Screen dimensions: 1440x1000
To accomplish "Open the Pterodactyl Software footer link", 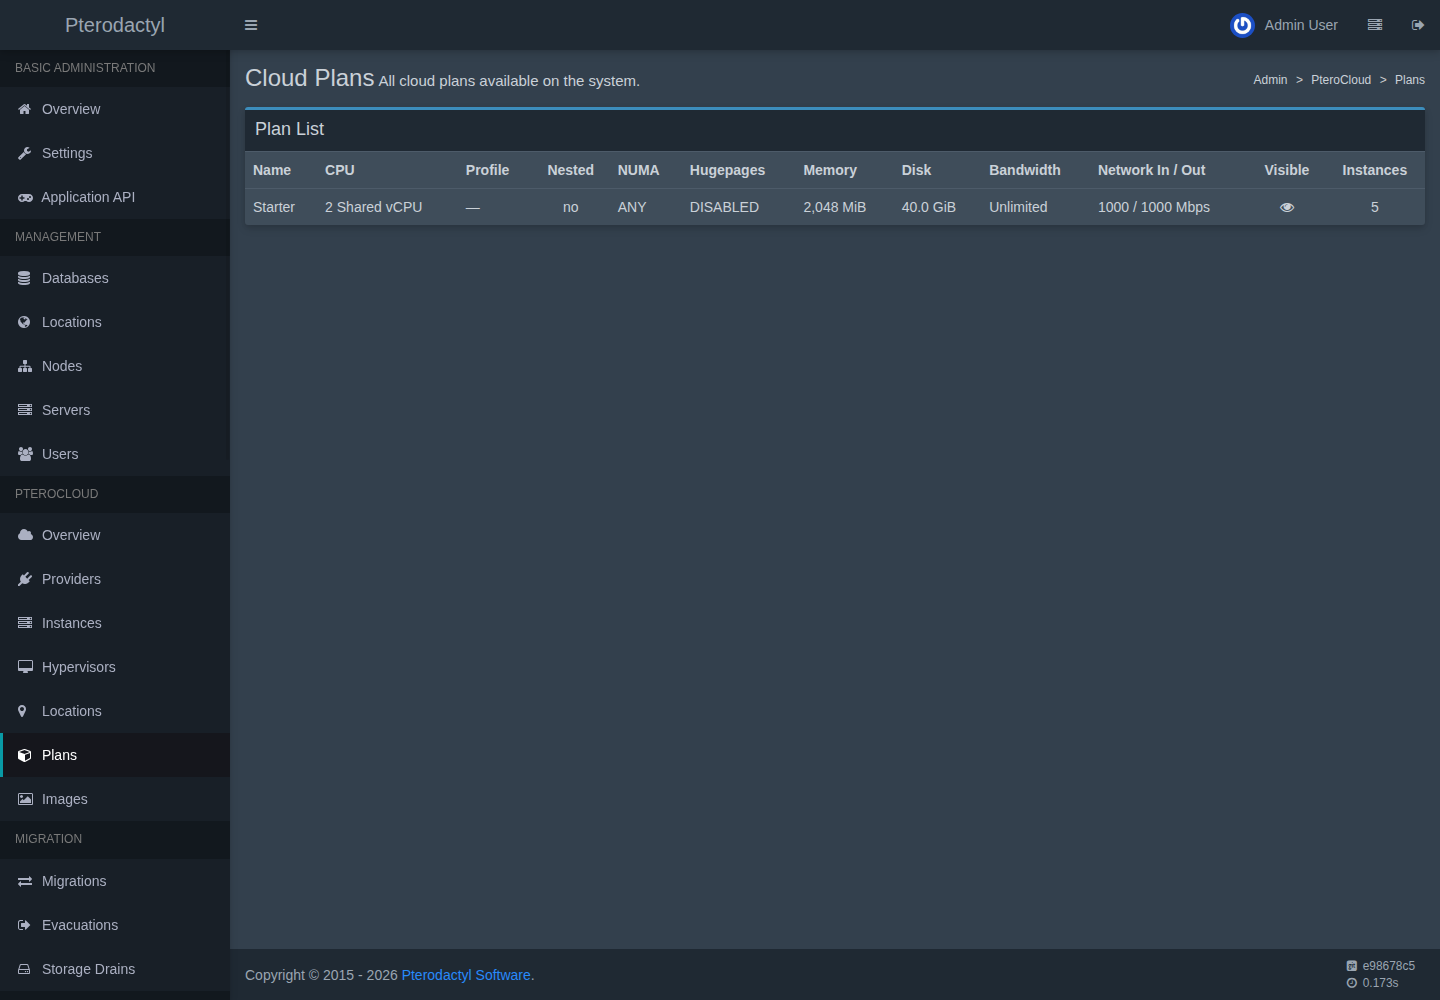I will tap(466, 975).
